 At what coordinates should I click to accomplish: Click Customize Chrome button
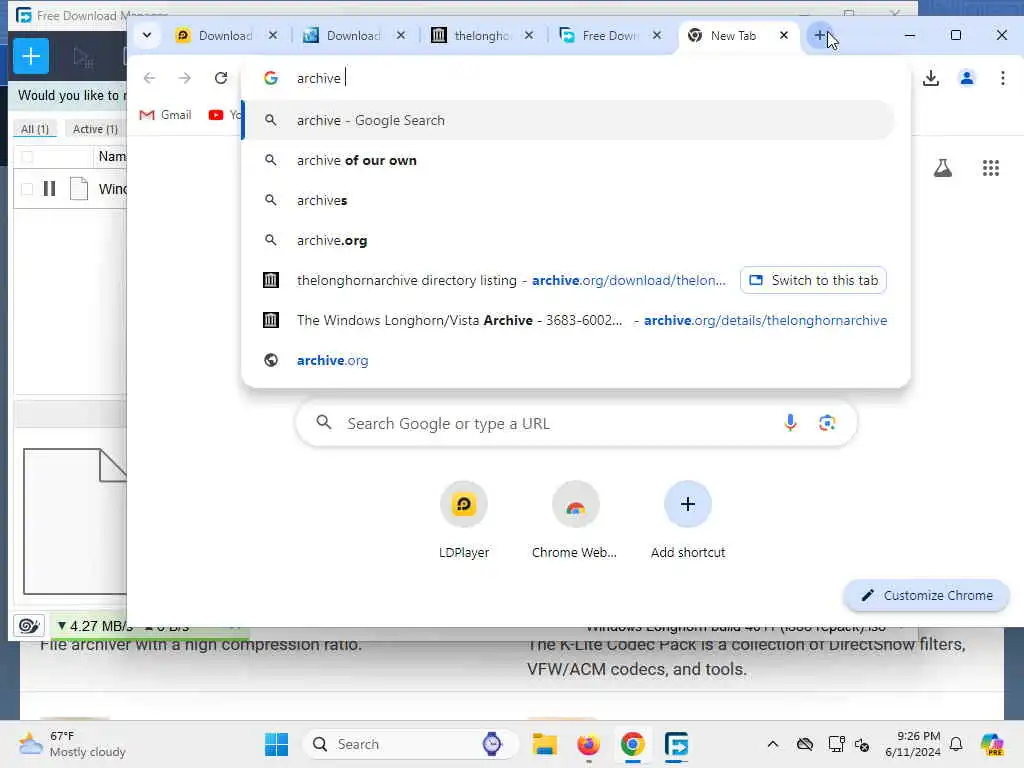(x=927, y=596)
